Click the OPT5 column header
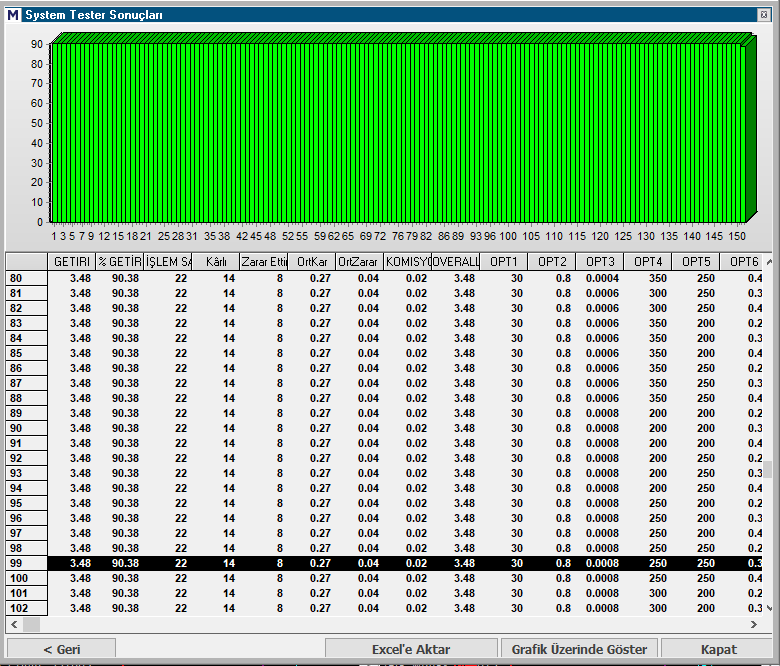This screenshot has width=780, height=666. click(x=696, y=262)
